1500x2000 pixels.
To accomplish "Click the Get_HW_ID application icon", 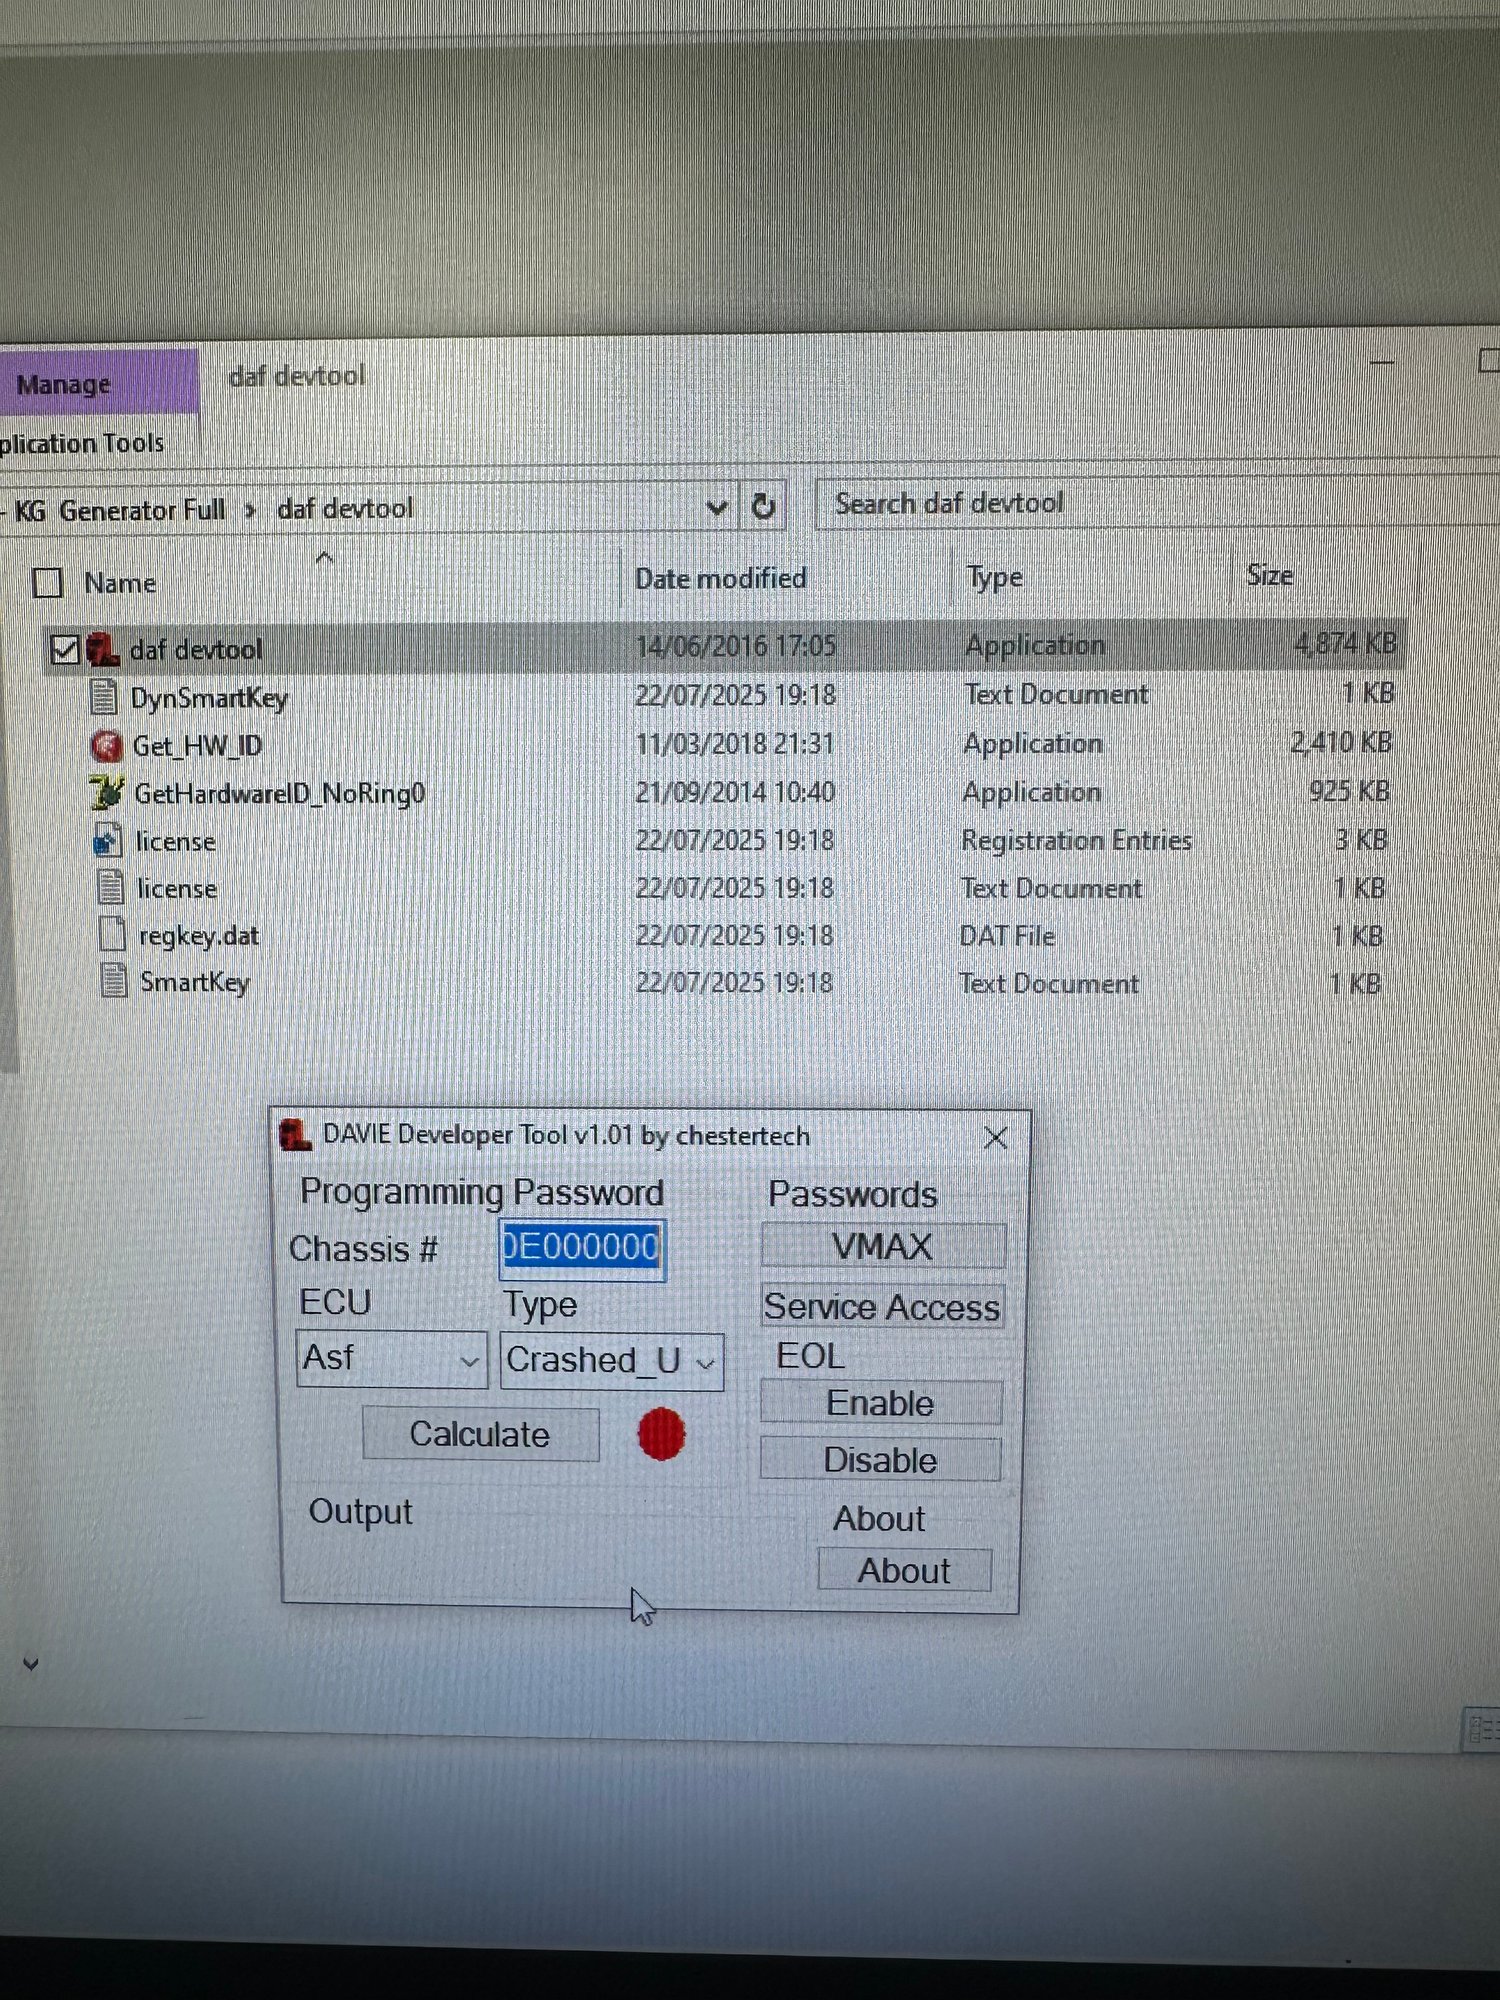I will tap(107, 745).
